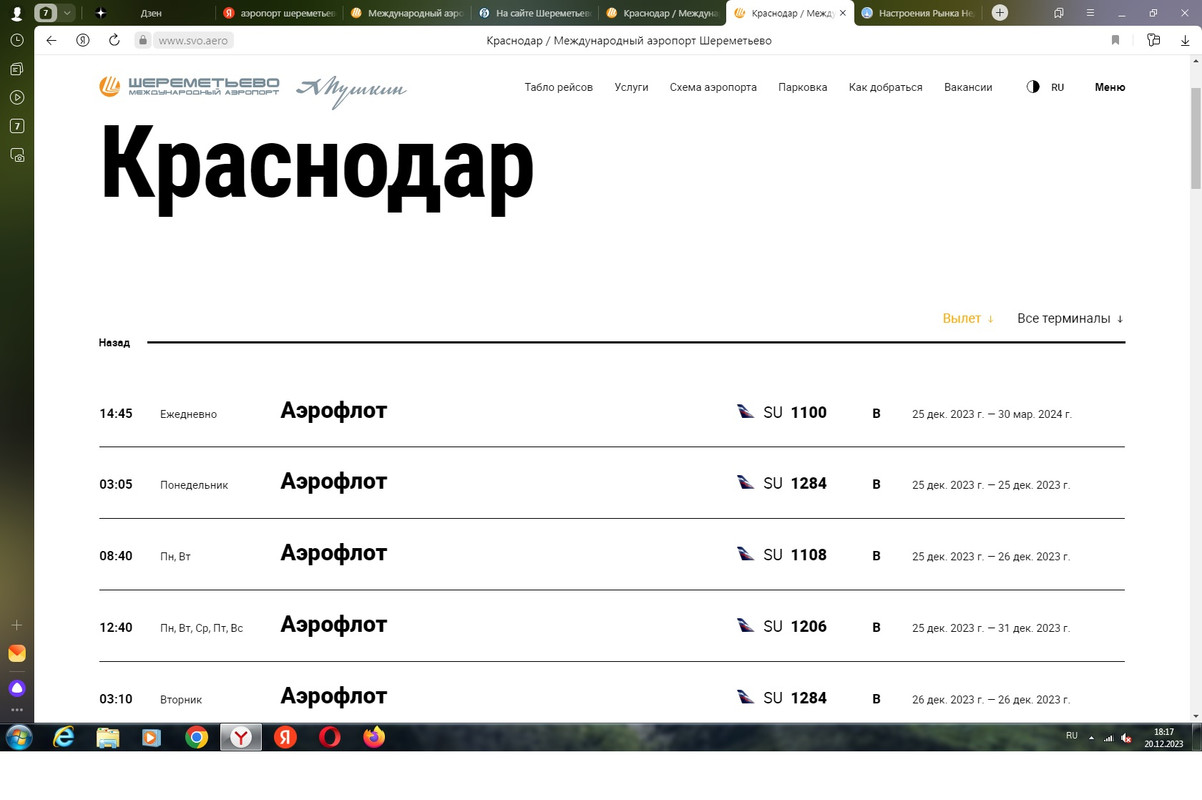This screenshot has height=800, width=1202.
Task: Launch Alice assistant icon in sidebar
Action: pyautogui.click(x=16, y=688)
